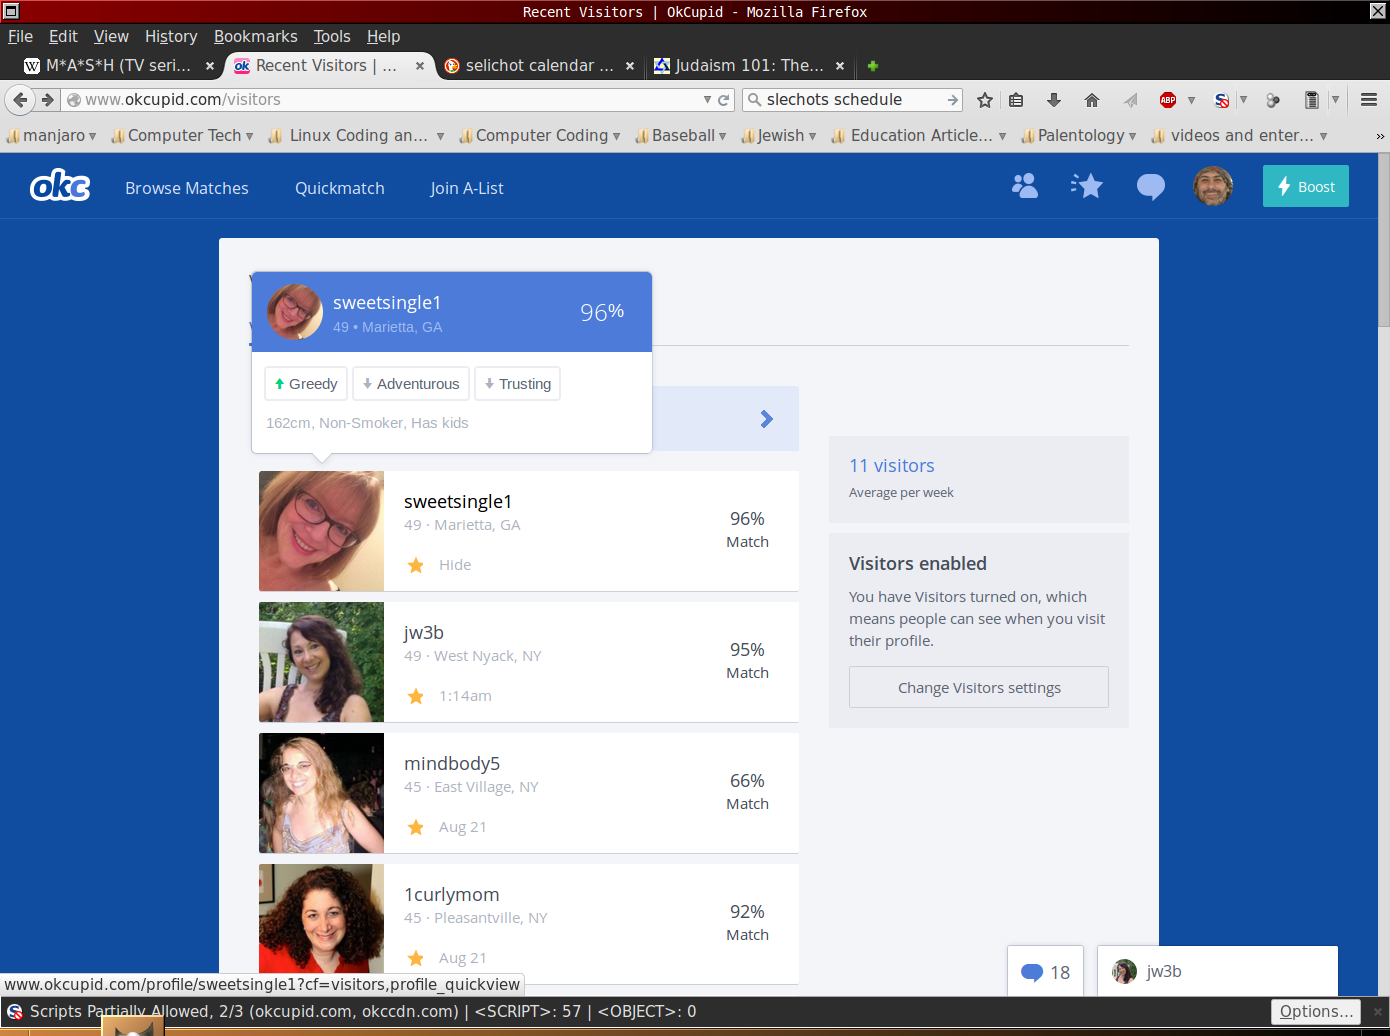1390x1036 pixels.
Task: Open the jw3b profile name in list
Action: pos(424,633)
